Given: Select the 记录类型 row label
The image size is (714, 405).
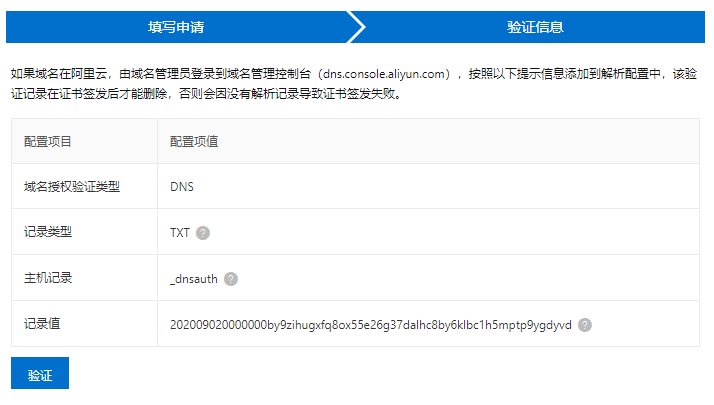Looking at the screenshot, I should pos(48,232).
